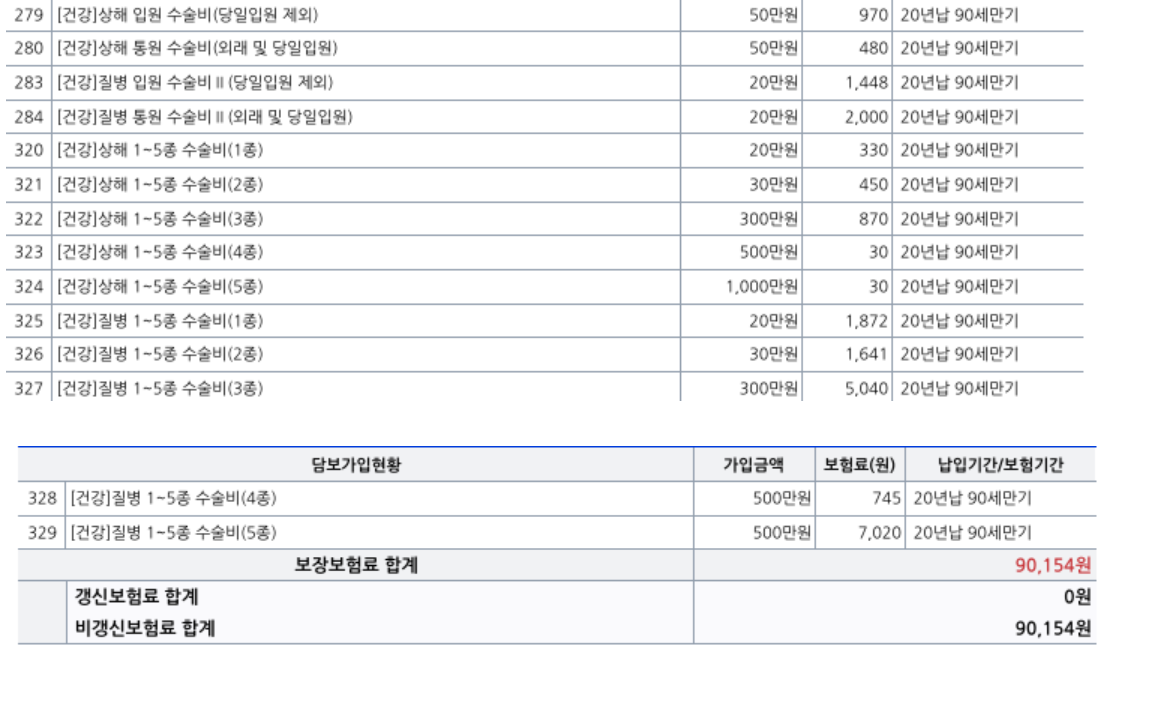The width and height of the screenshot is (1162, 709).
Task: Click the premium value 450
Action: [873, 184]
